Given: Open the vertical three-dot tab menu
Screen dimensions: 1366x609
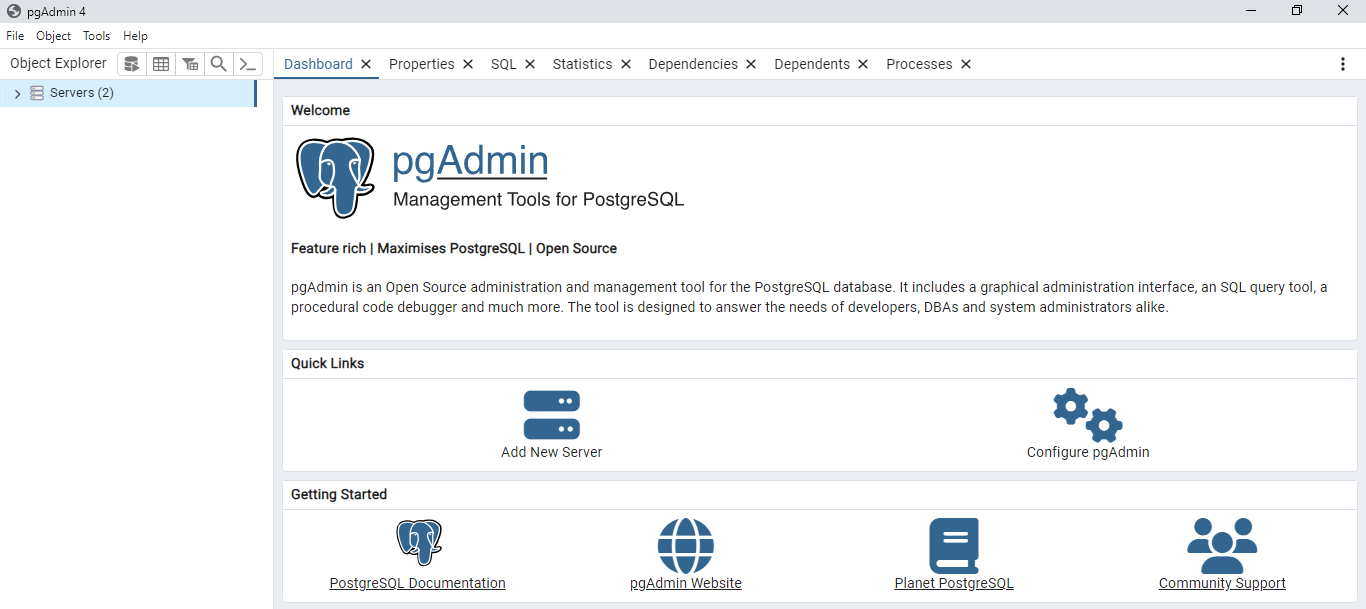Looking at the screenshot, I should (x=1343, y=64).
